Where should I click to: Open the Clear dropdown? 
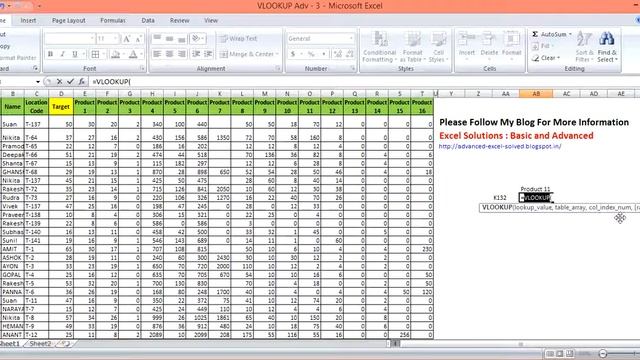coord(546,58)
